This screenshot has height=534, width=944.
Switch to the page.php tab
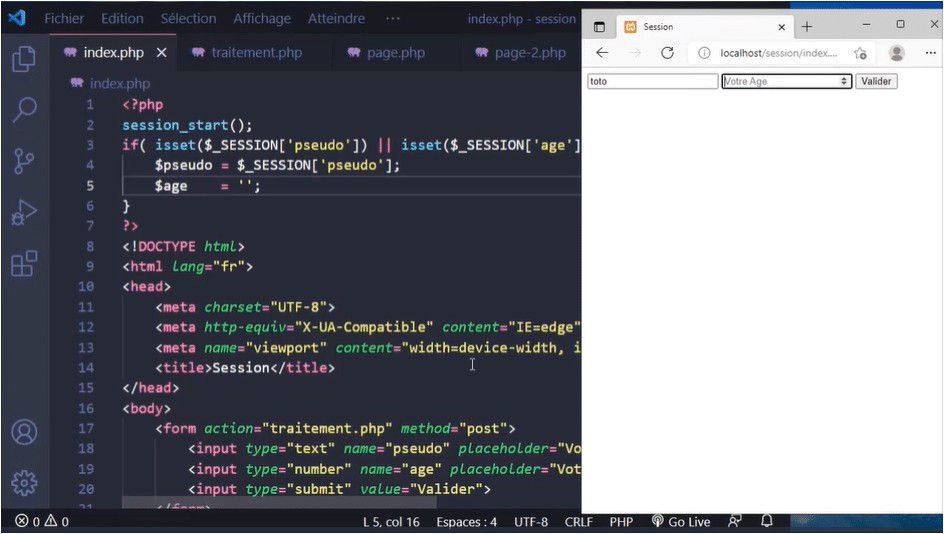pos(386,53)
